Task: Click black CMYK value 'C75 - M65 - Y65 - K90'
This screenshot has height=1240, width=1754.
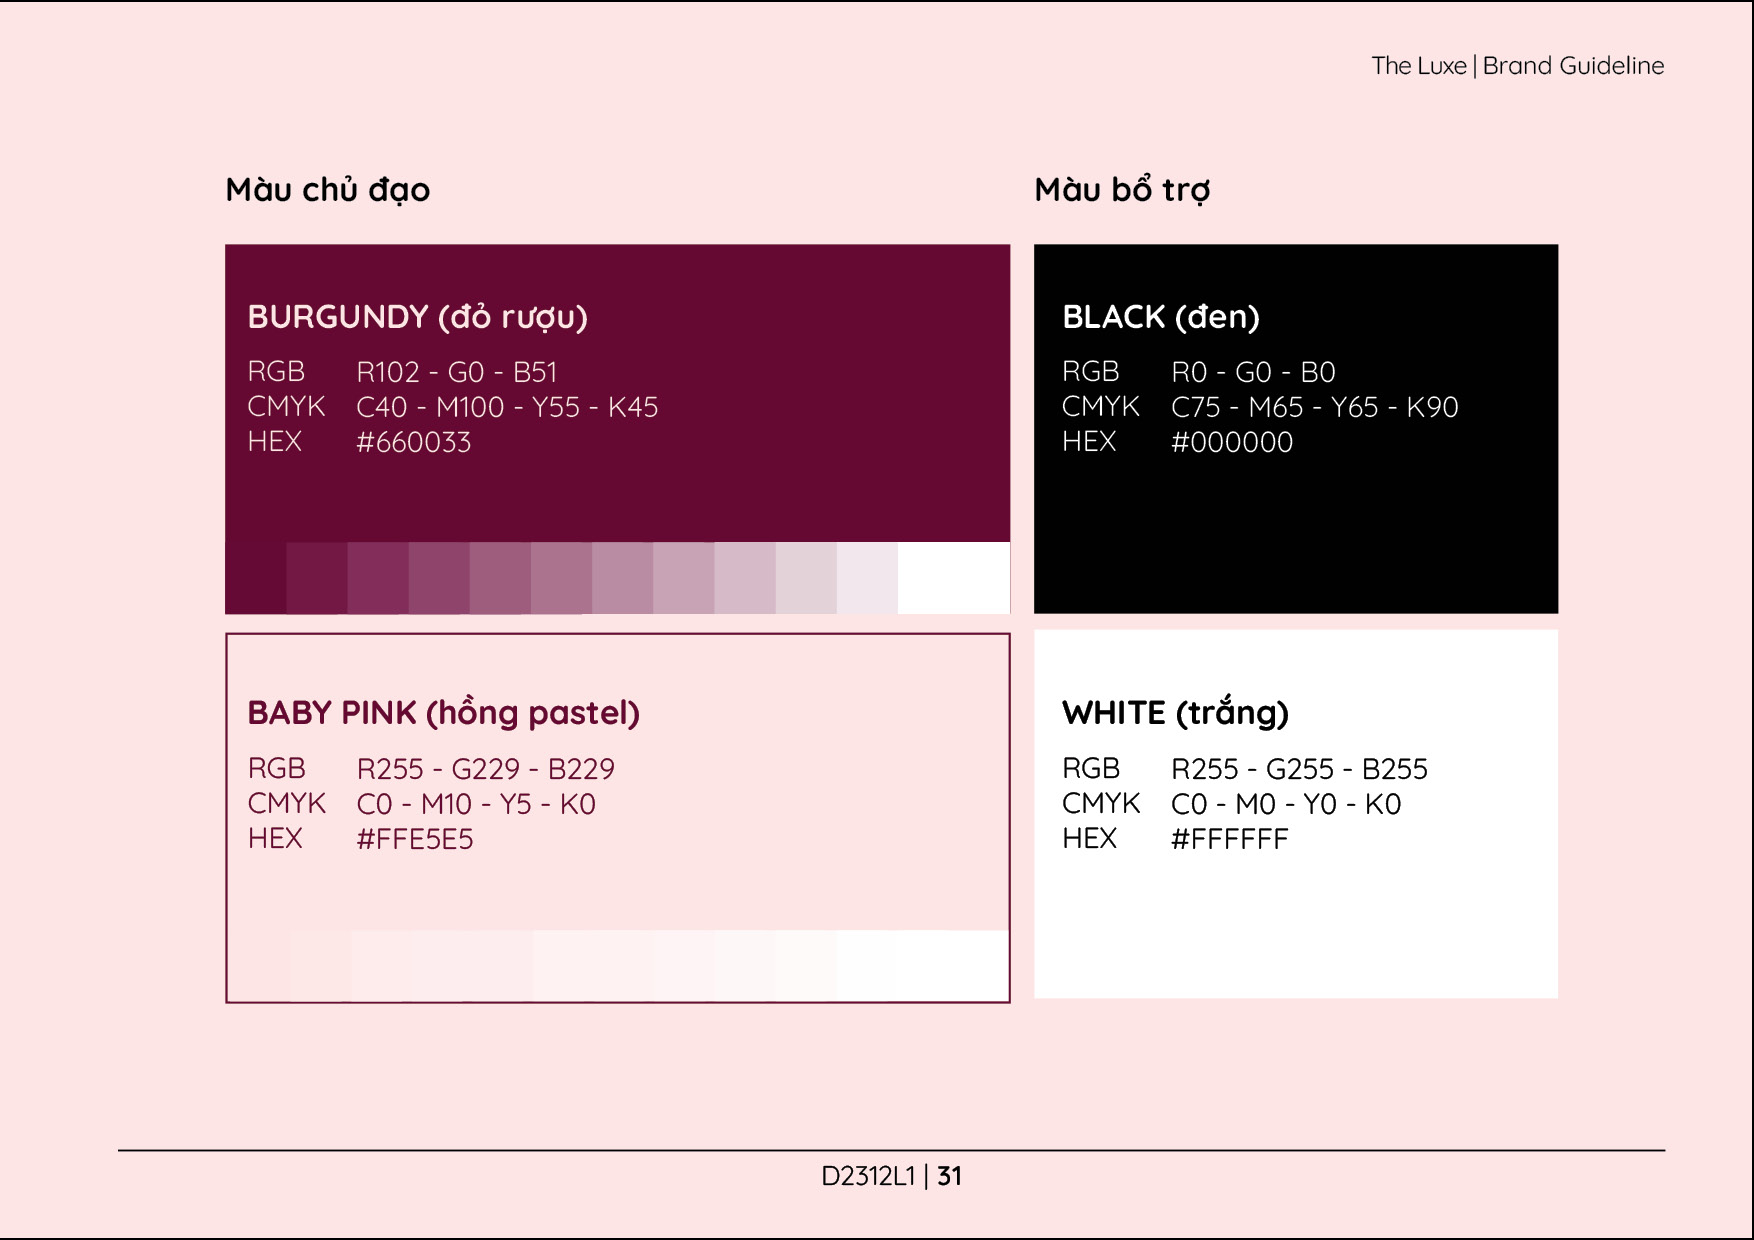Action: pyautogui.click(x=1315, y=407)
